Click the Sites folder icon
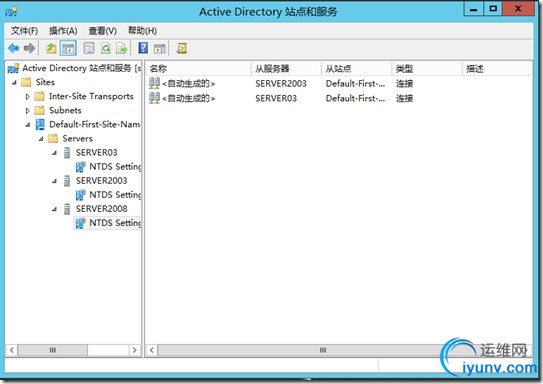543x384 pixels. tap(26, 82)
